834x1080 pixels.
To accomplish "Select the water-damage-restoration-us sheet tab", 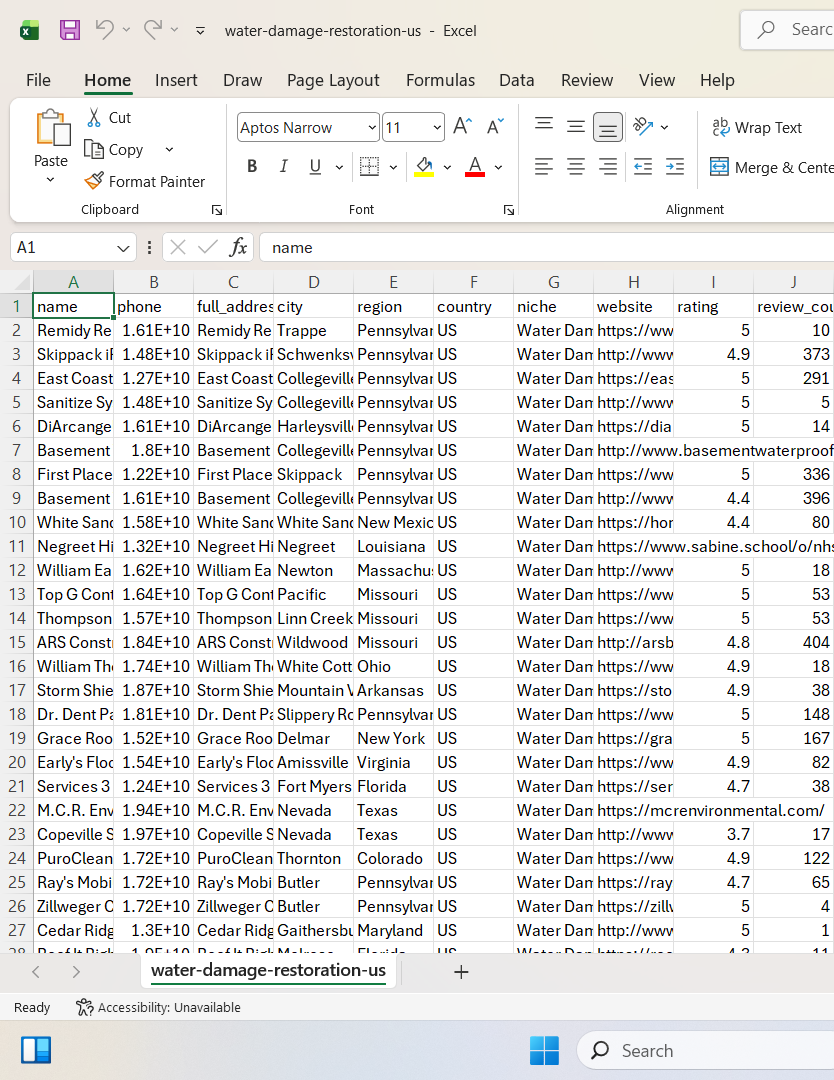I will [x=269, y=971].
